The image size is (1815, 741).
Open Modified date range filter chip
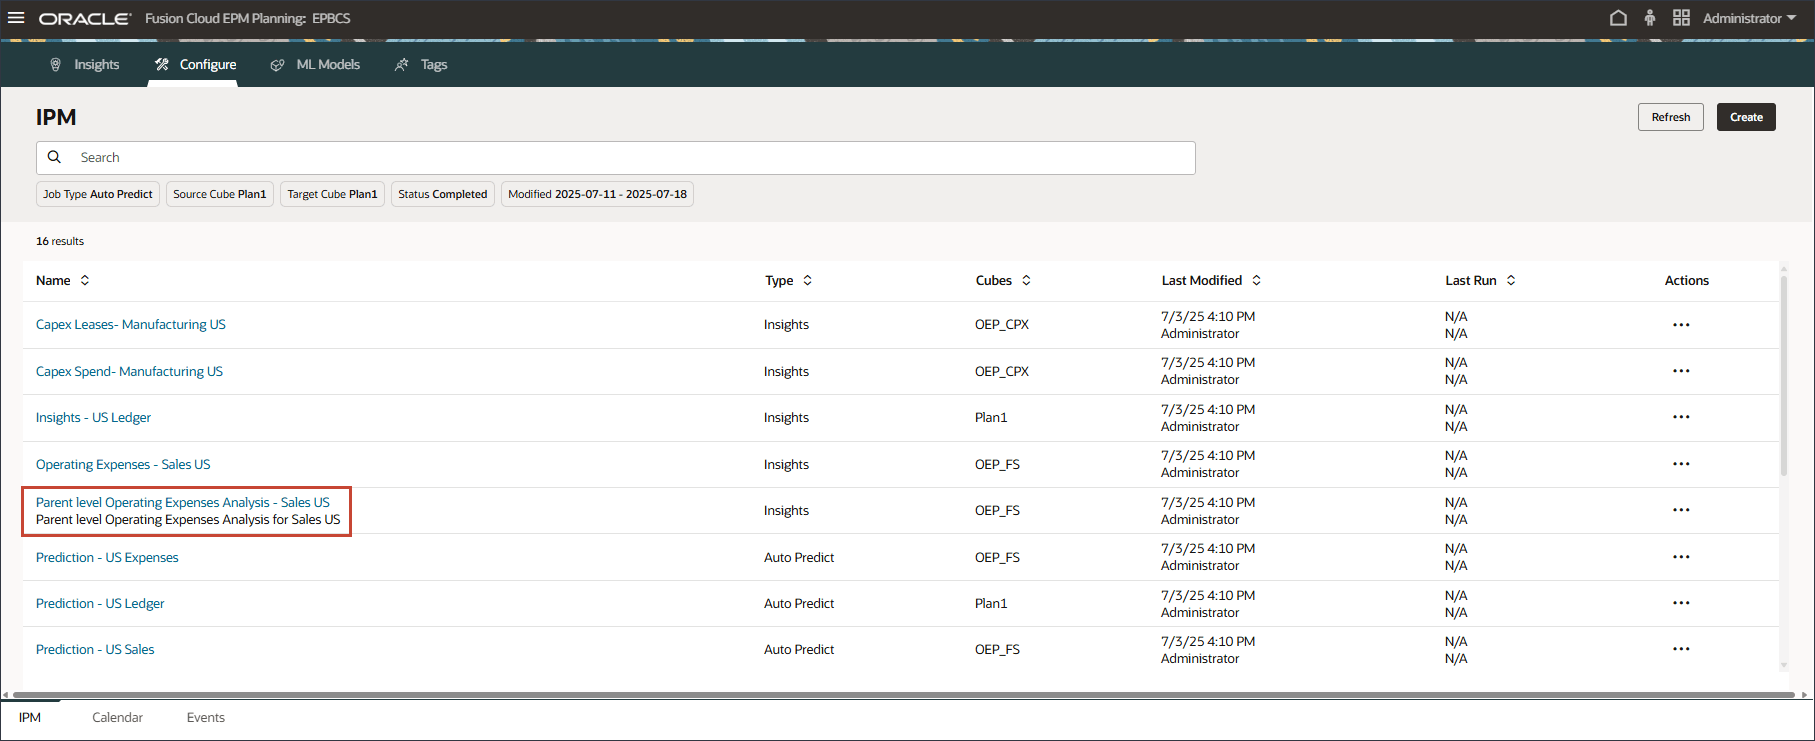(x=597, y=194)
